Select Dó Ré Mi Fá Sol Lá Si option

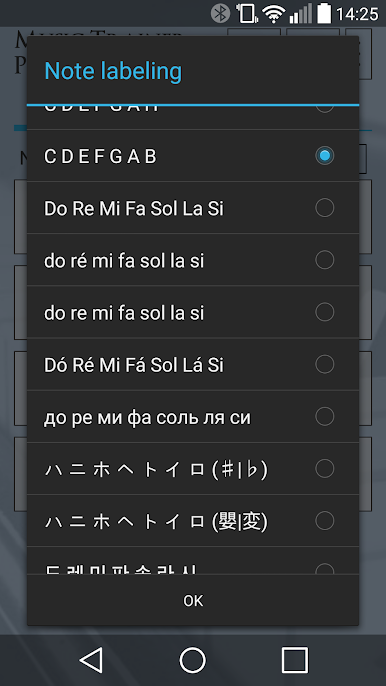(193, 364)
